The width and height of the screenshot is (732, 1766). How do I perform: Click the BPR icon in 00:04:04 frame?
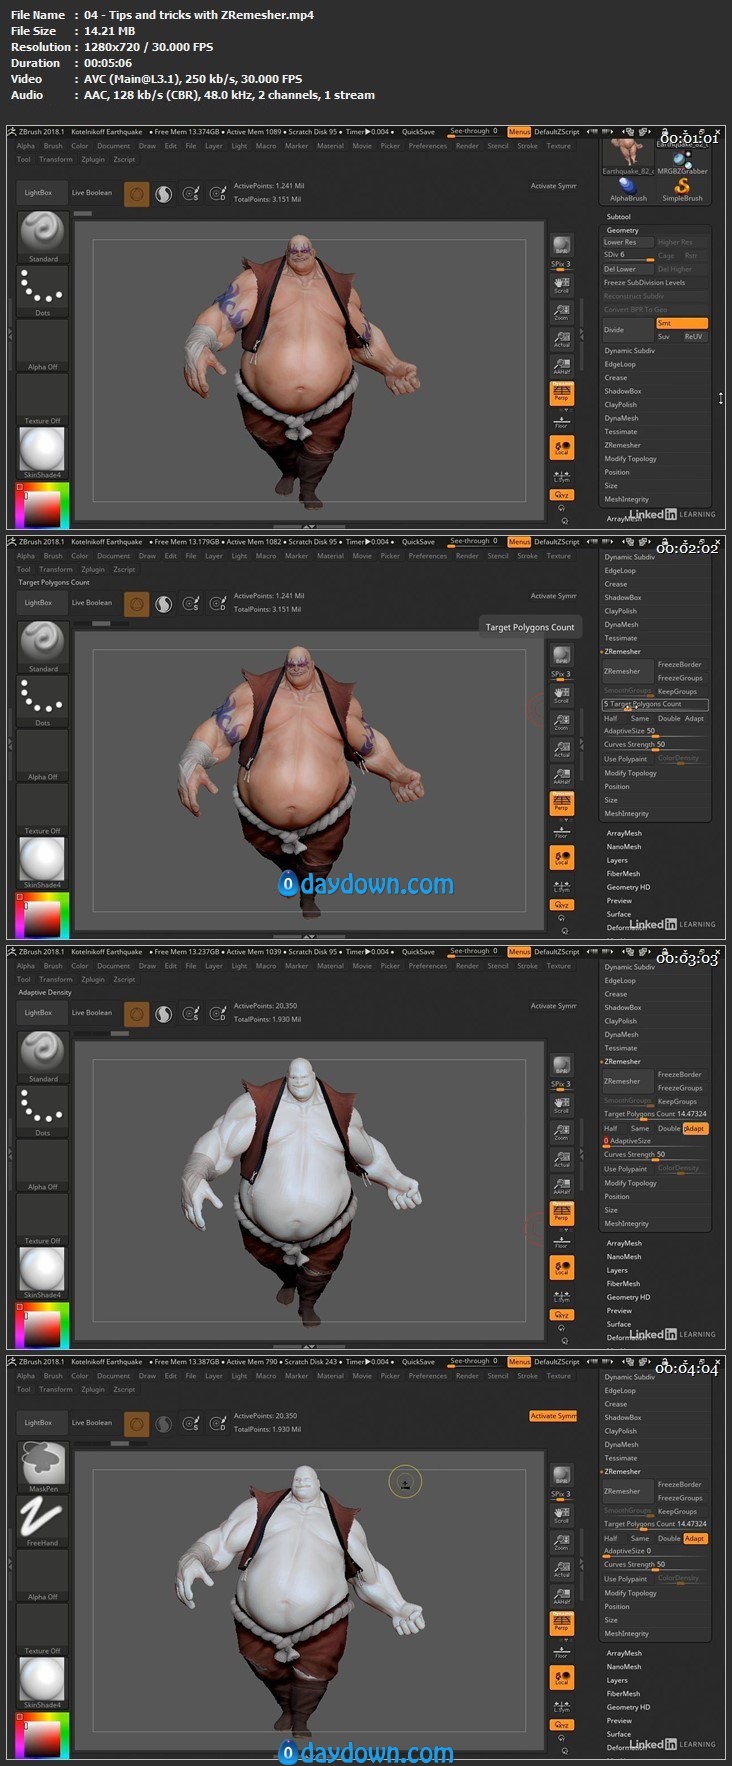pos(561,1476)
